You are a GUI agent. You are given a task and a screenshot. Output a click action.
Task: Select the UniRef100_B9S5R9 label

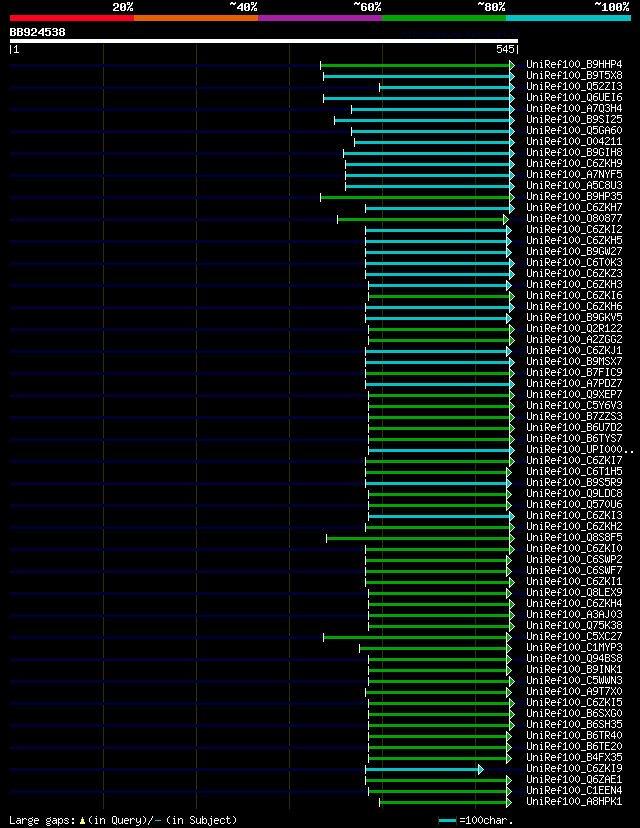[574, 483]
